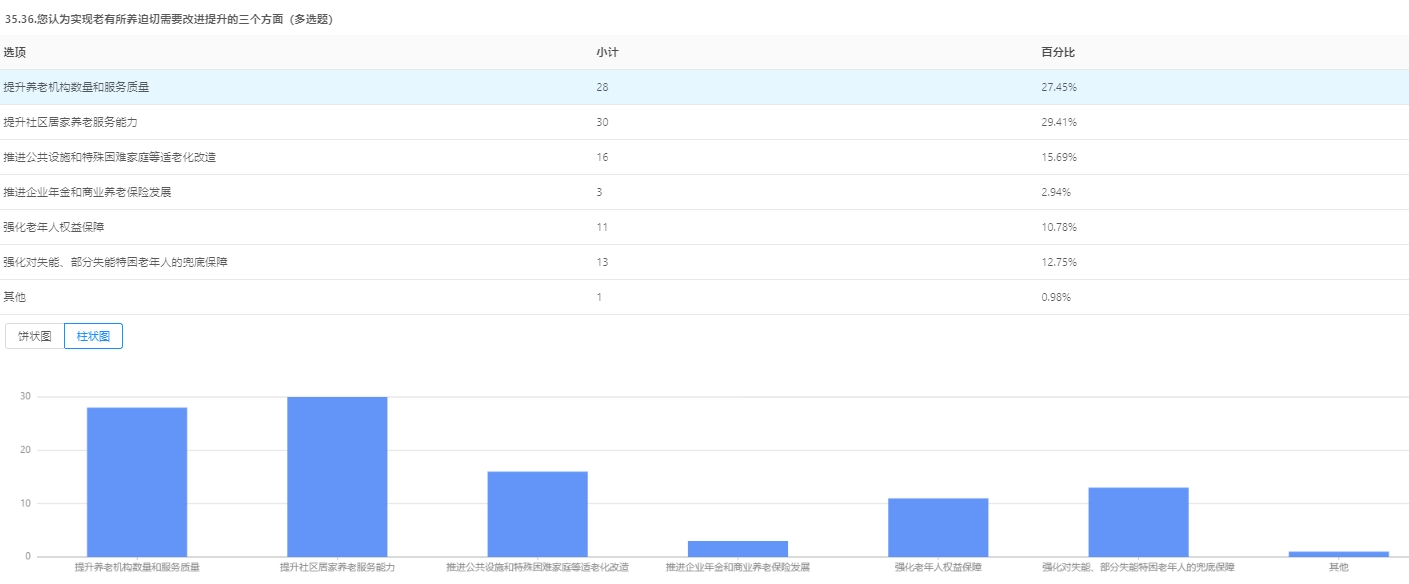Click the bar for 强化对失能、部分失能特困老年人的兜底保障
Viewport: 1409px width, 584px height.
click(1138, 522)
